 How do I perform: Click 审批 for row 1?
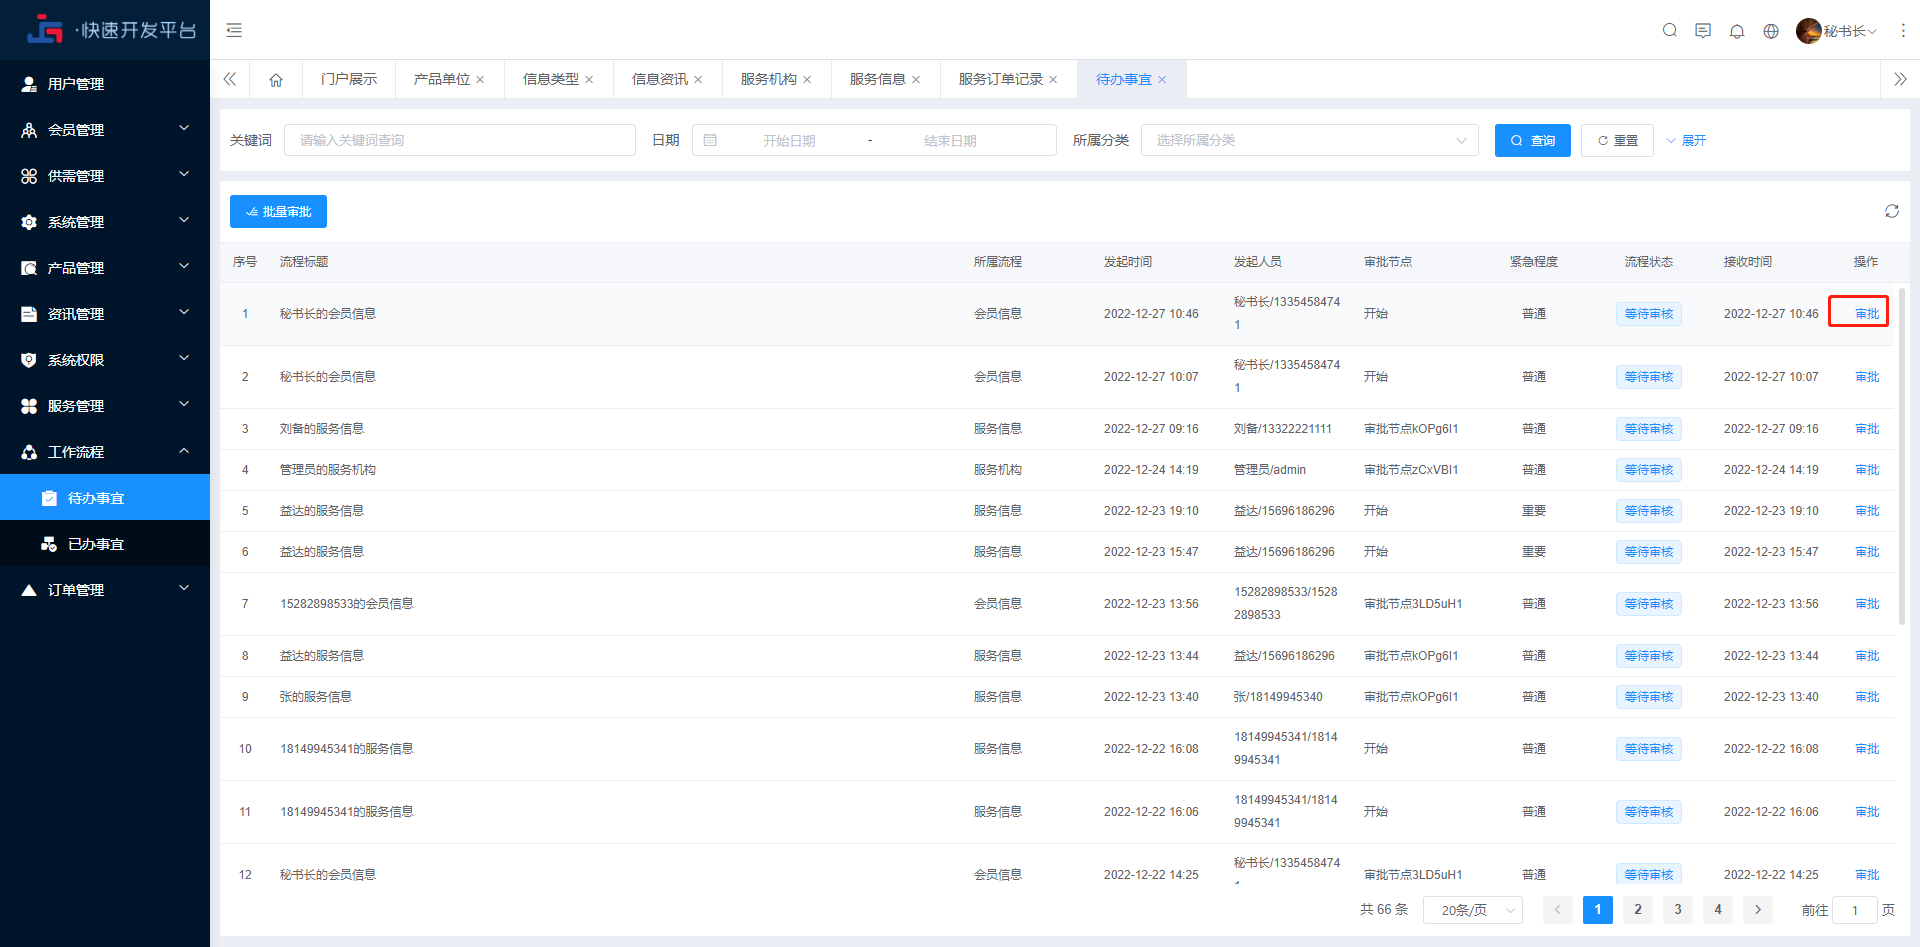coord(1867,314)
